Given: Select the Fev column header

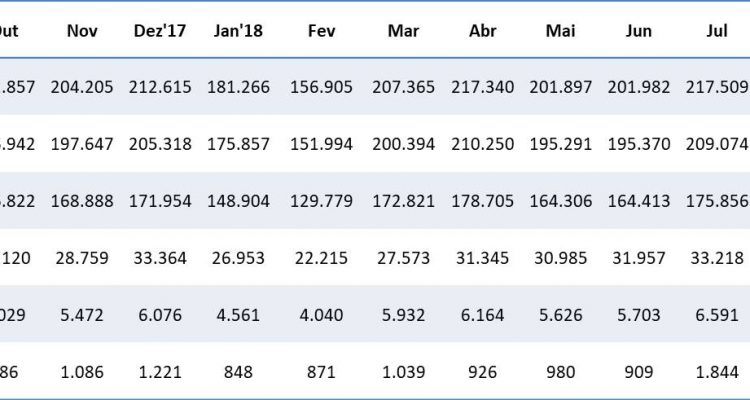Looking at the screenshot, I should (321, 31).
